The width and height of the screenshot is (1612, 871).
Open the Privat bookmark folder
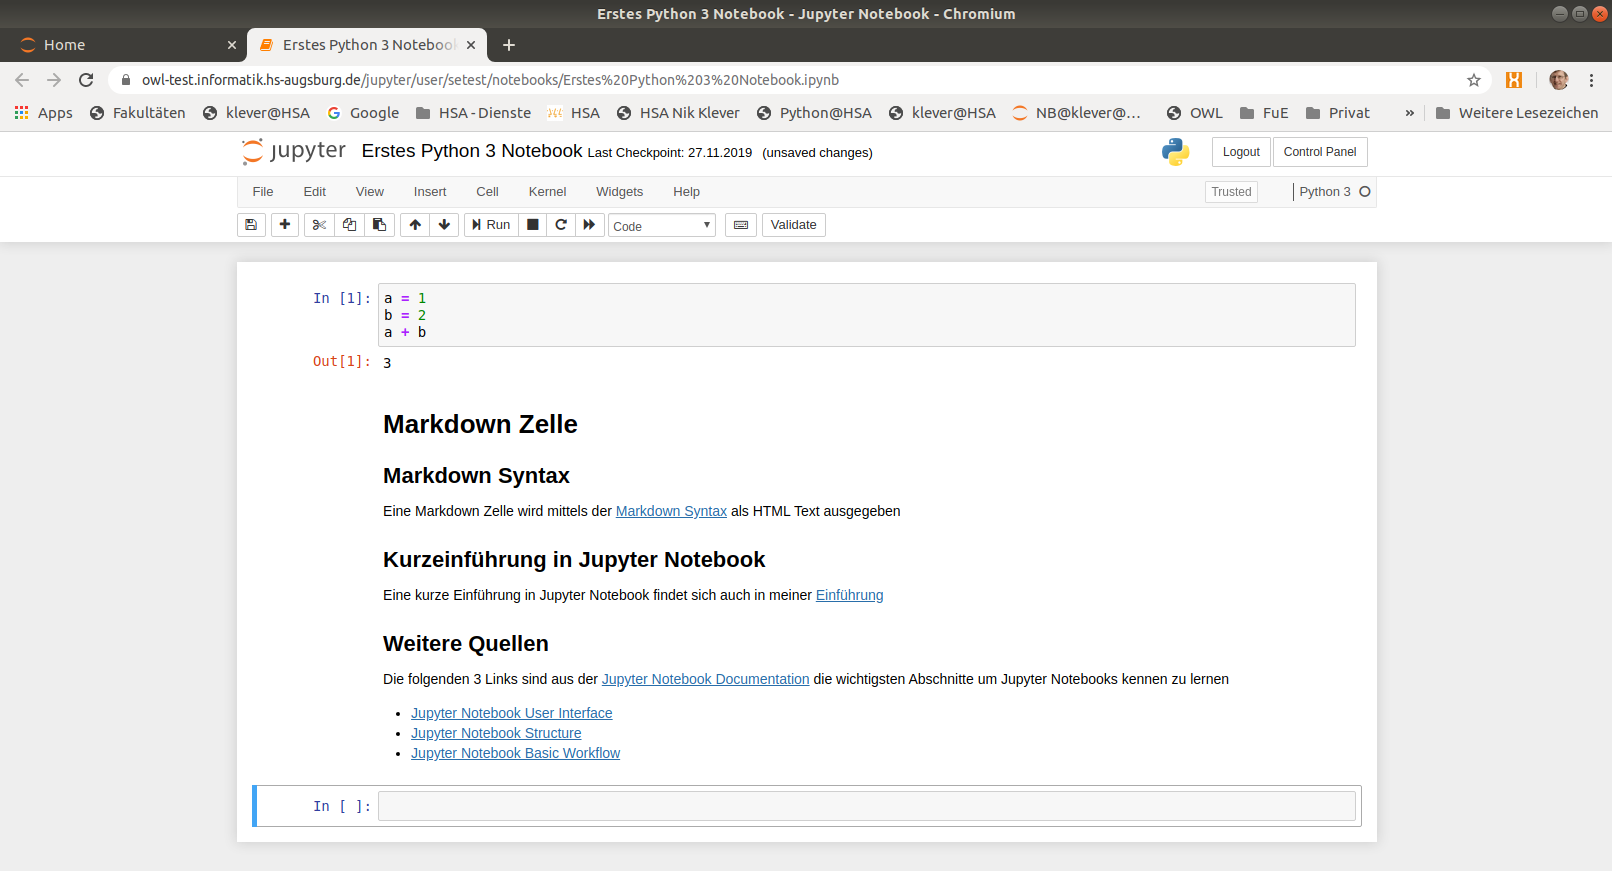[x=1338, y=113]
